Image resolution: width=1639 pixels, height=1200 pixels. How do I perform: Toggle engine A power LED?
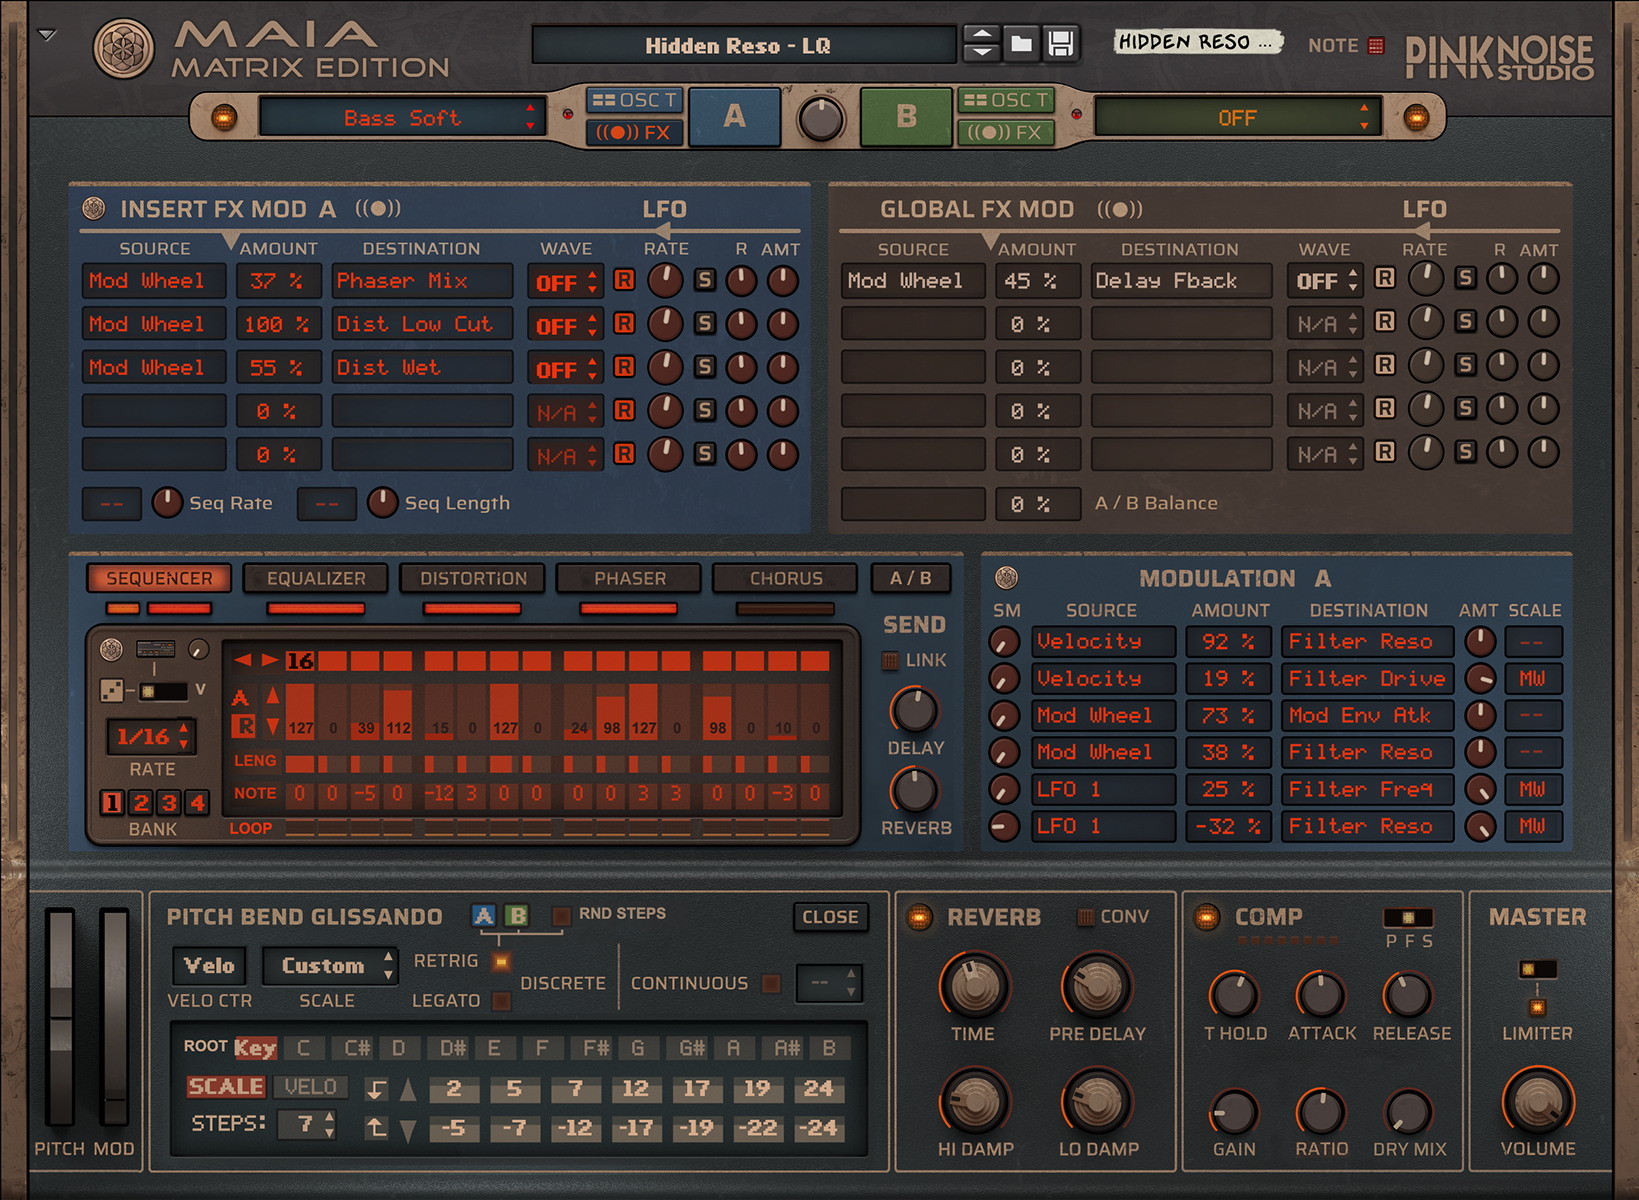click(224, 117)
